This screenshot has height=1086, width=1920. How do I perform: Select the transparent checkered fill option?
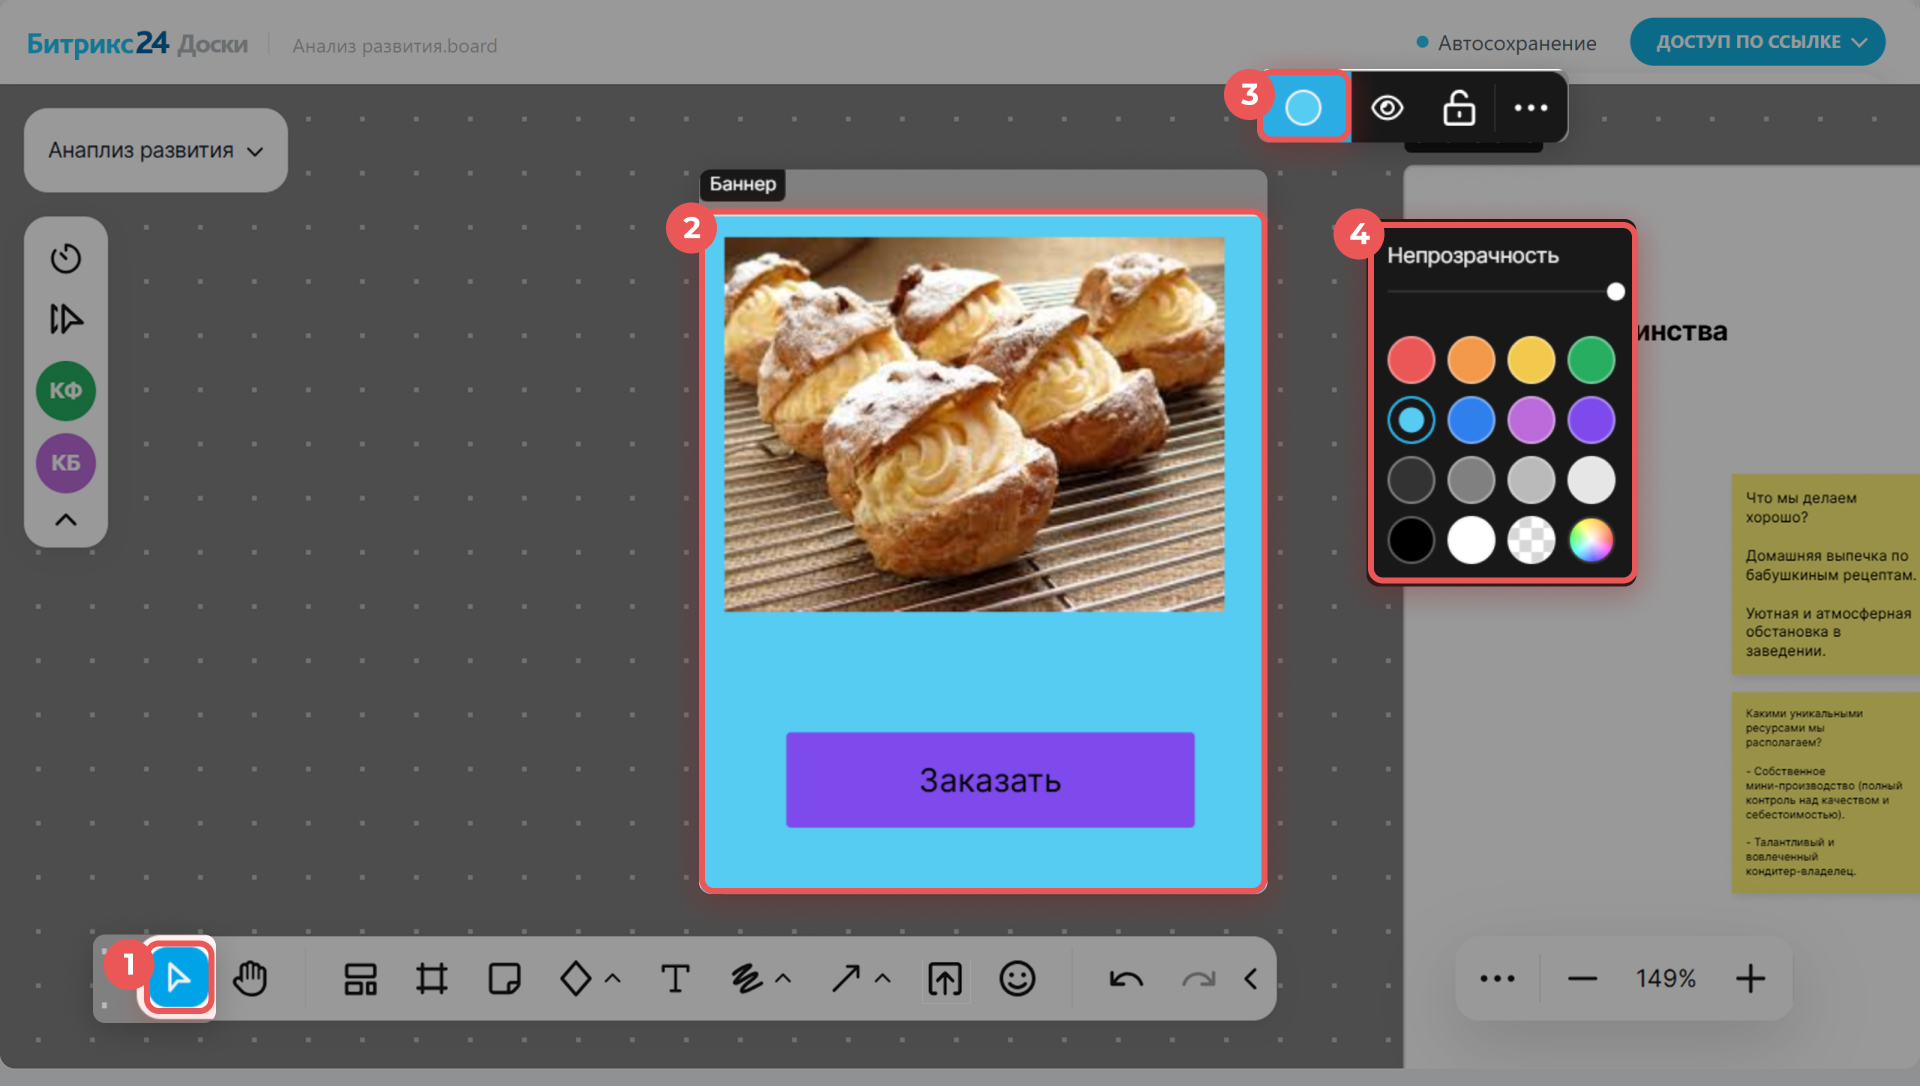tap(1531, 540)
